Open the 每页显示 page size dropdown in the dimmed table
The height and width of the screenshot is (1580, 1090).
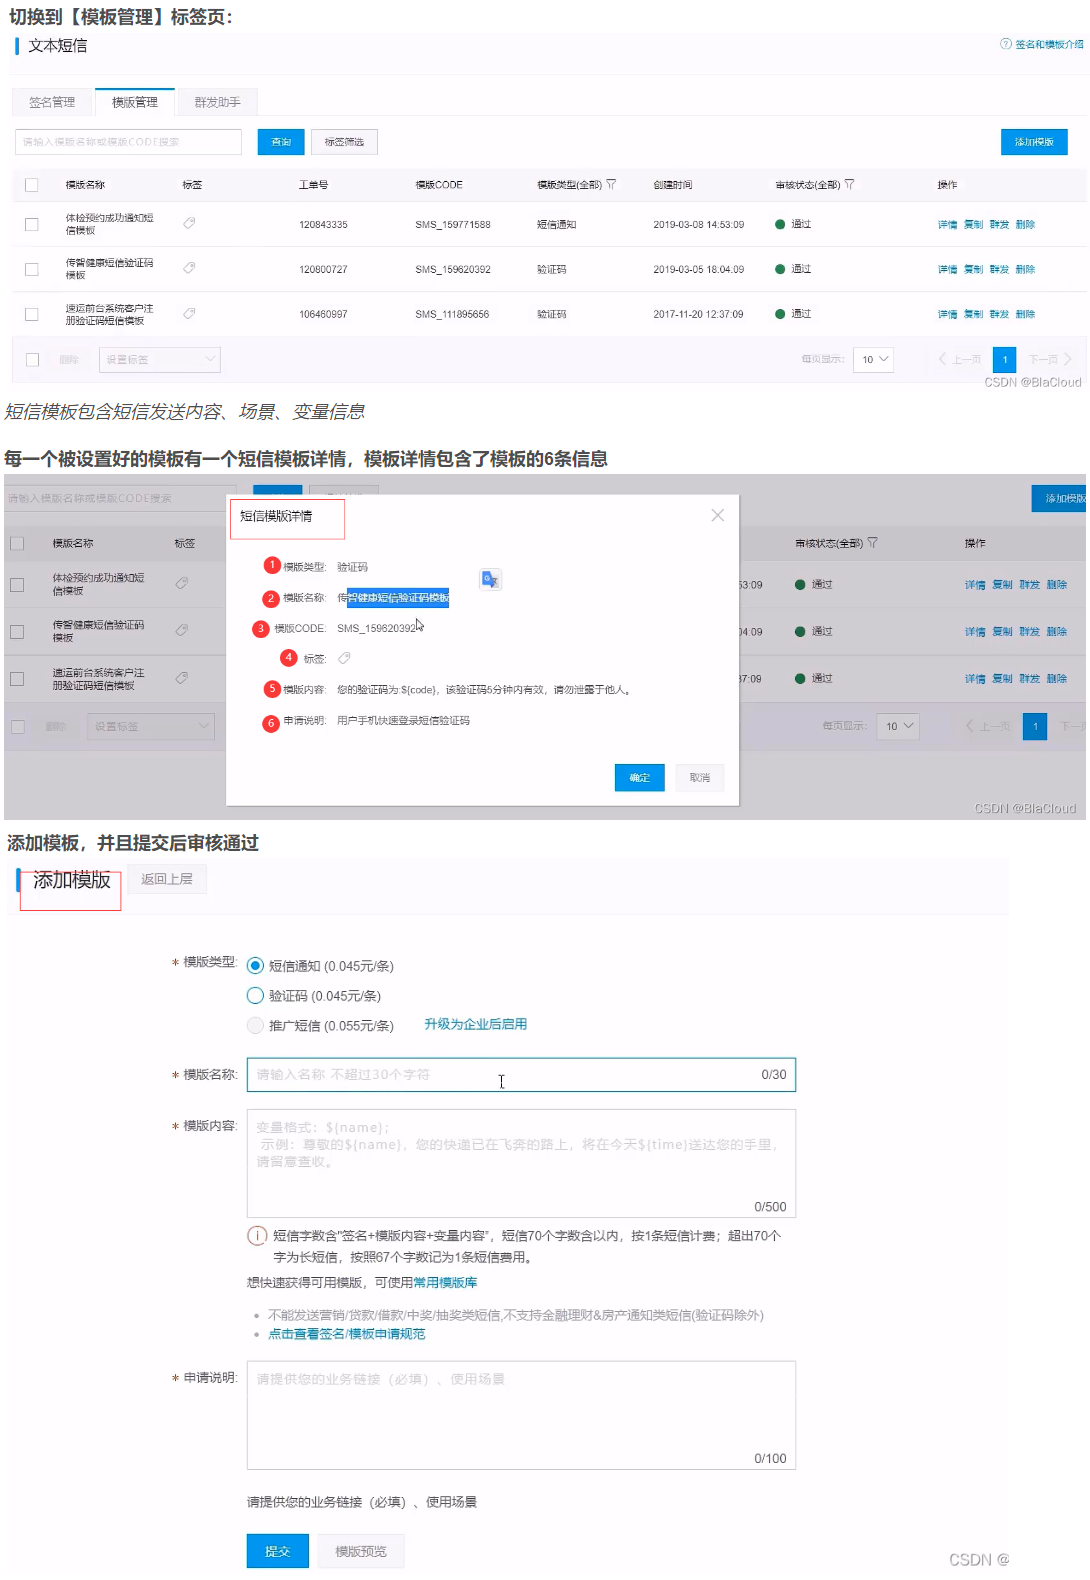[x=899, y=727]
